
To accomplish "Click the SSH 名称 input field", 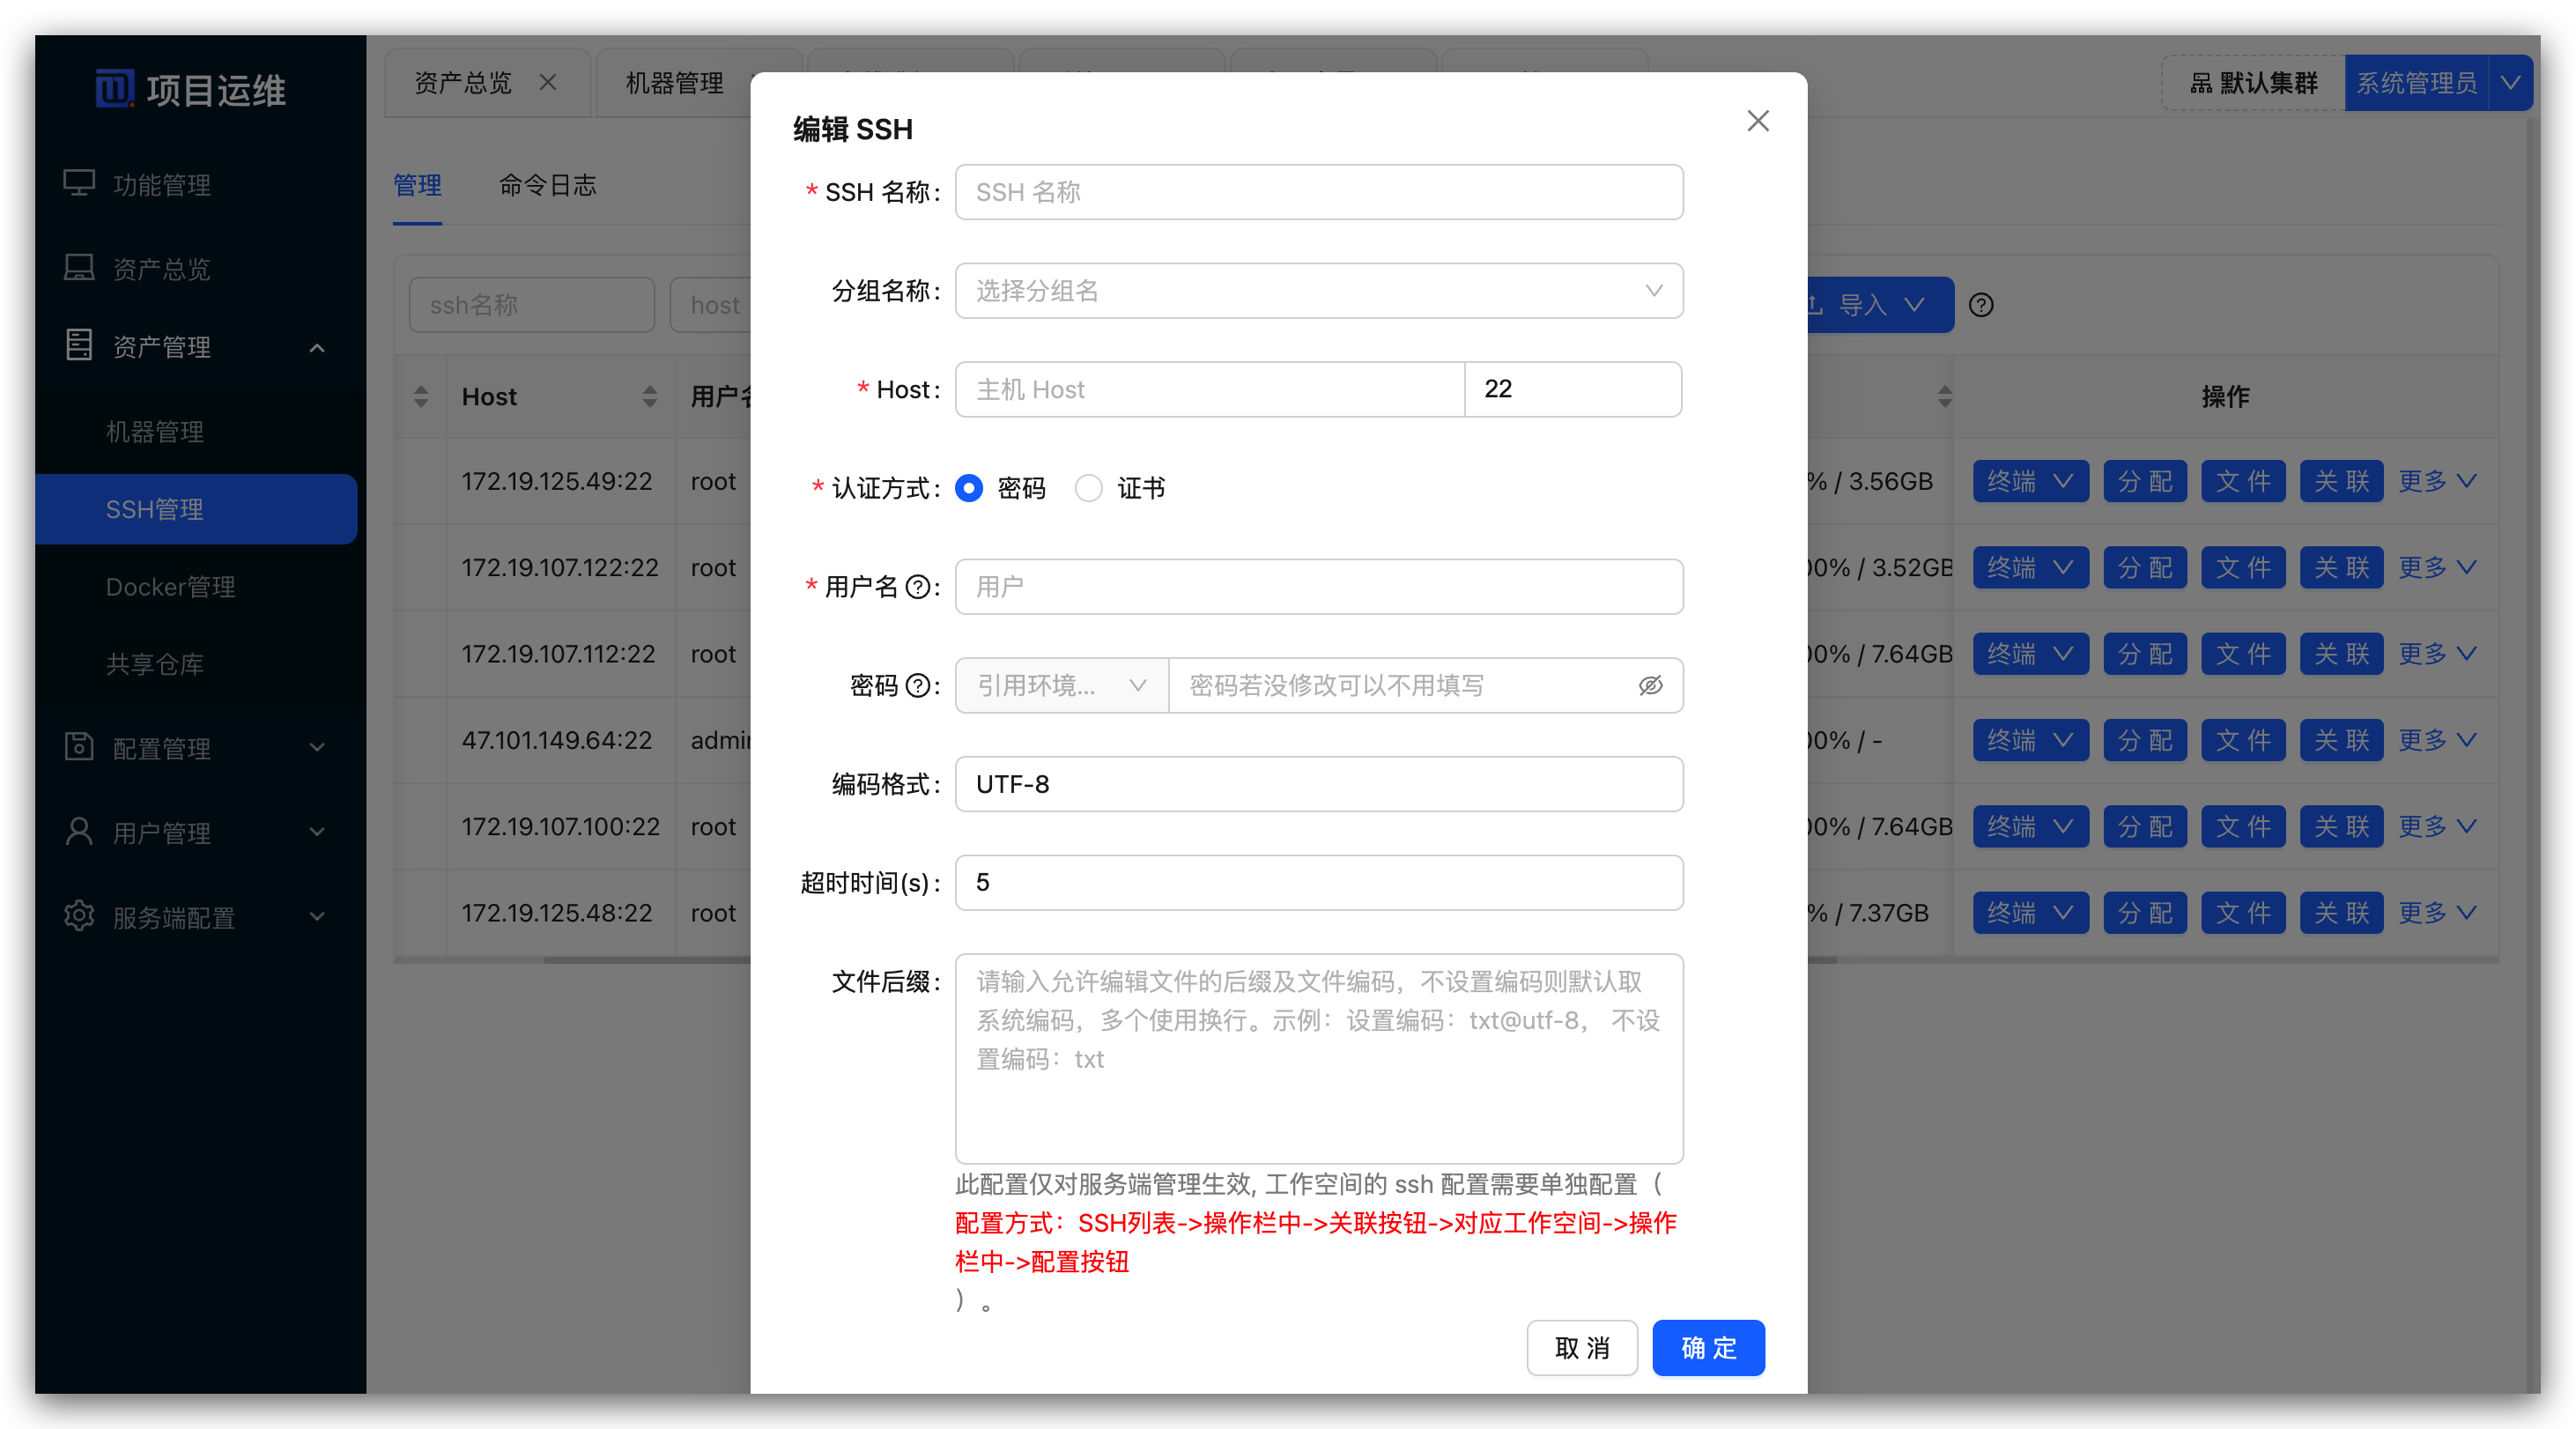I will [1318, 192].
